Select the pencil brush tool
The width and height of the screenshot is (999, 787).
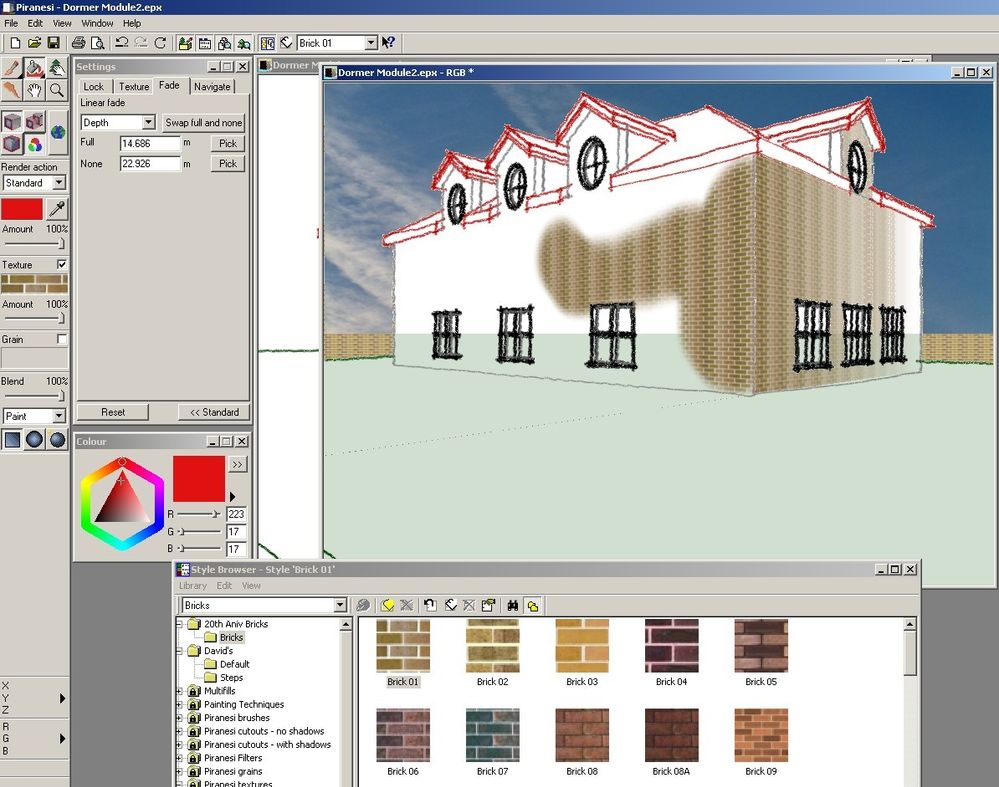(11, 68)
